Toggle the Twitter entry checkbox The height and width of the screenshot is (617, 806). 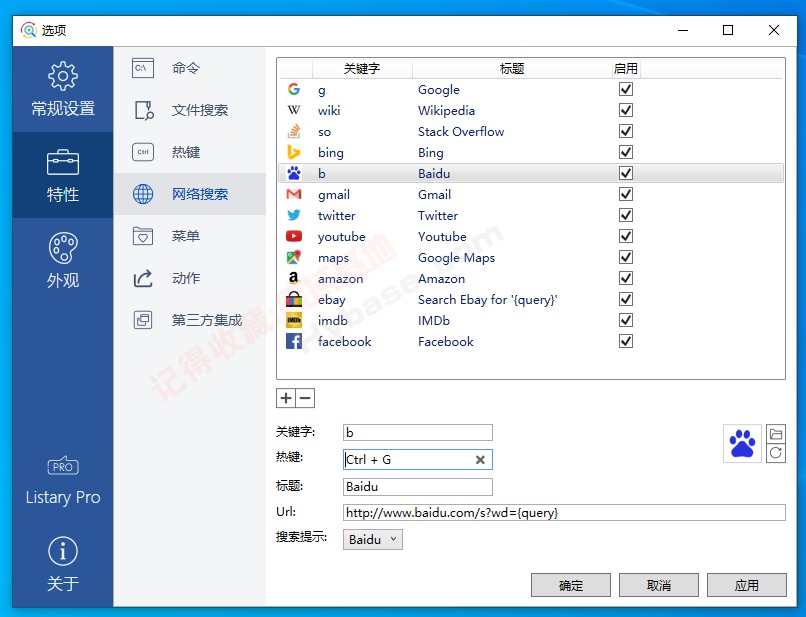[x=626, y=215]
